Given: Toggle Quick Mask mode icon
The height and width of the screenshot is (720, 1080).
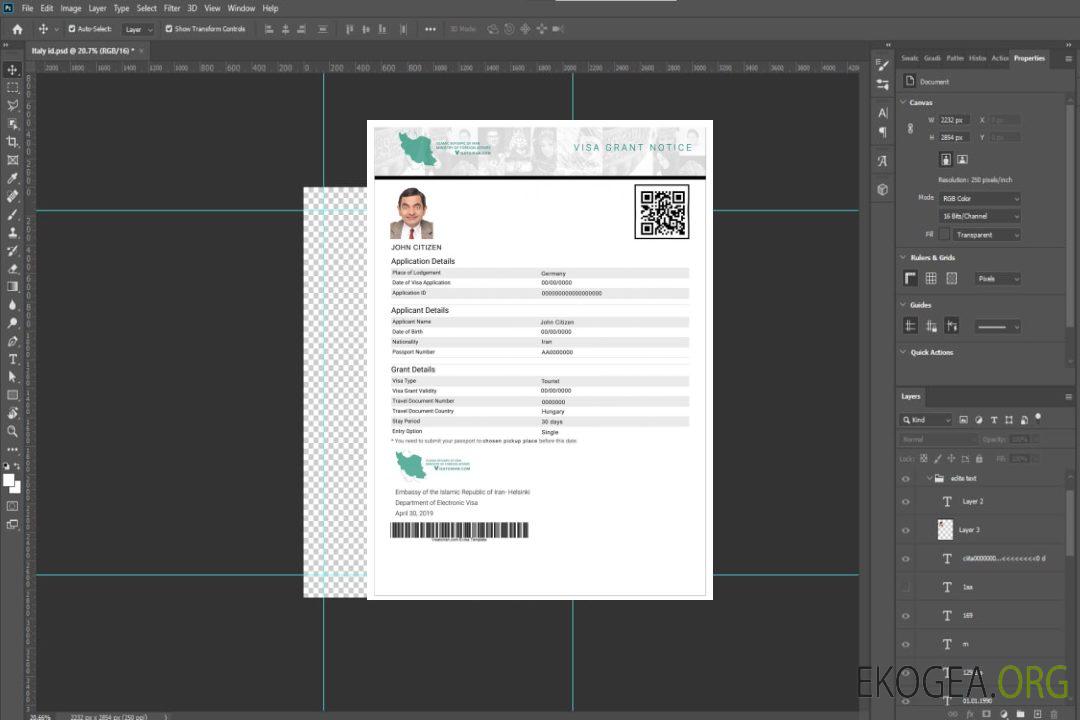Looking at the screenshot, I should [x=12, y=506].
